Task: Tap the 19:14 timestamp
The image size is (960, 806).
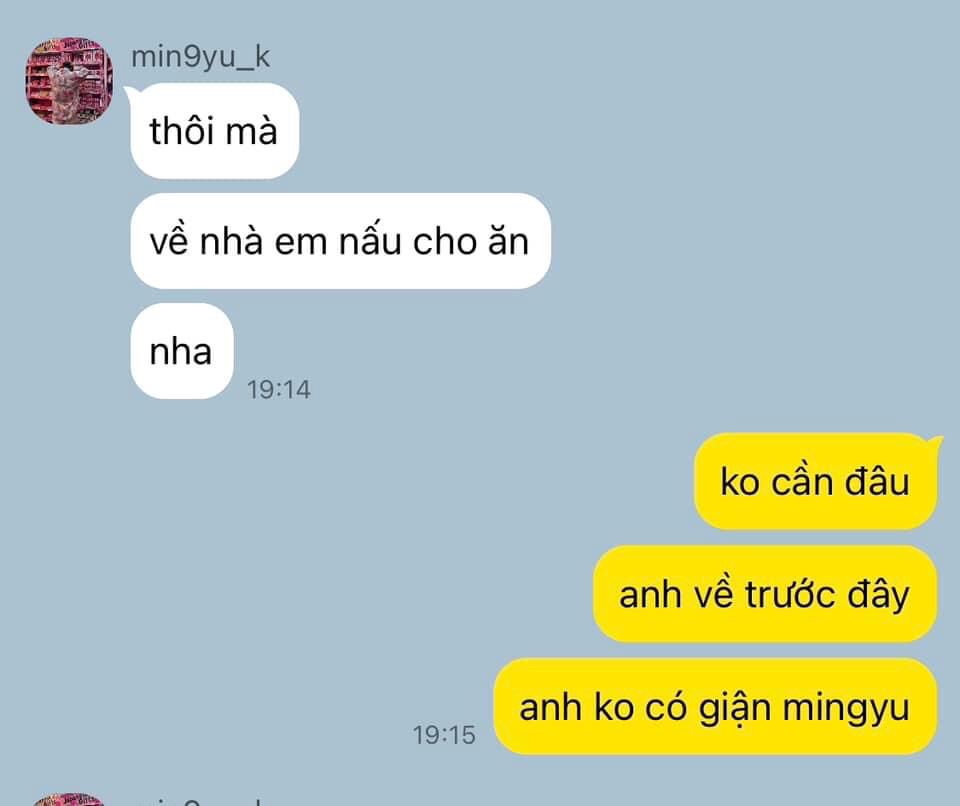Action: pyautogui.click(x=279, y=390)
